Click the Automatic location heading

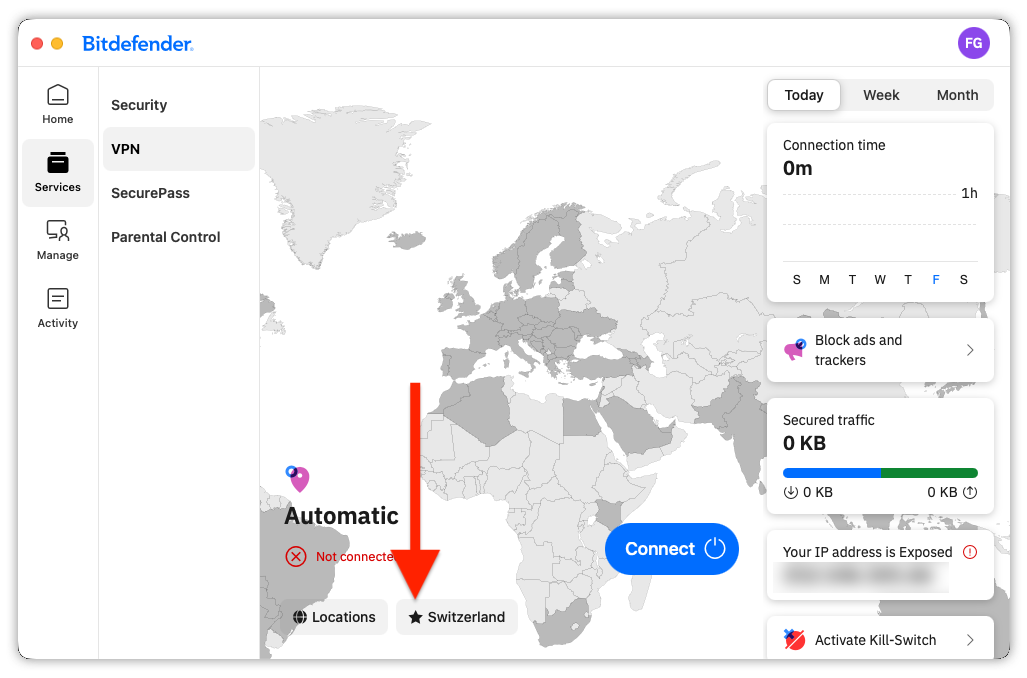(x=341, y=516)
